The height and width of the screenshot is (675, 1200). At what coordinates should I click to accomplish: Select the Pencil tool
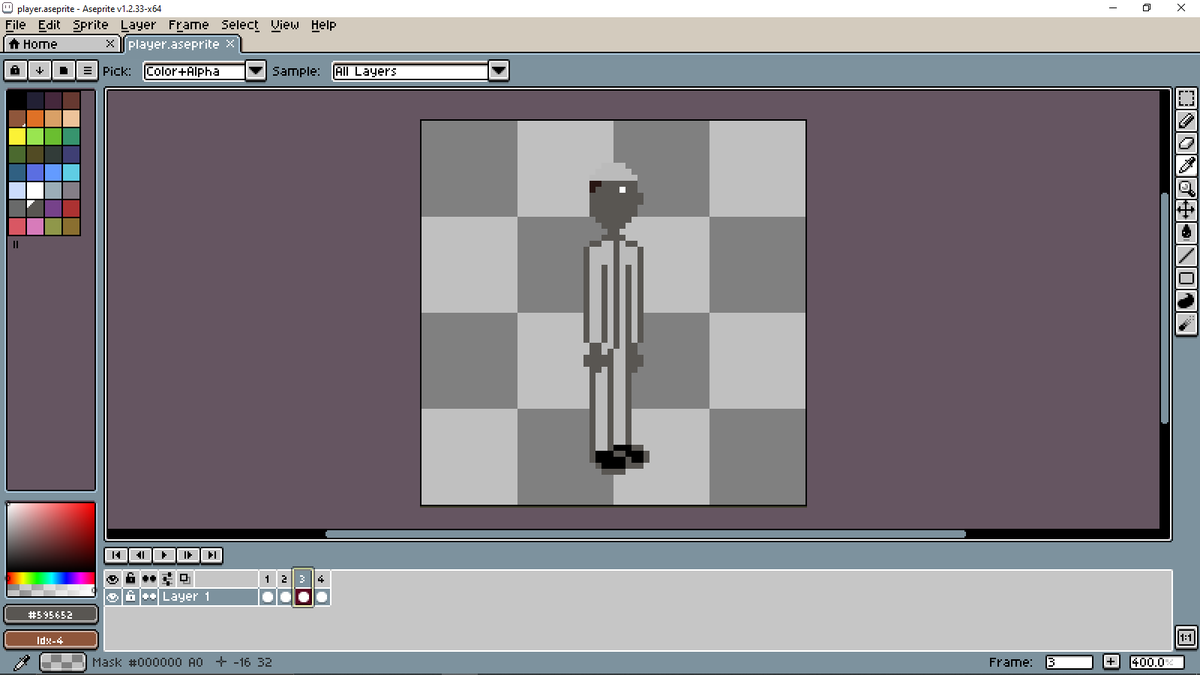[x=1186, y=121]
